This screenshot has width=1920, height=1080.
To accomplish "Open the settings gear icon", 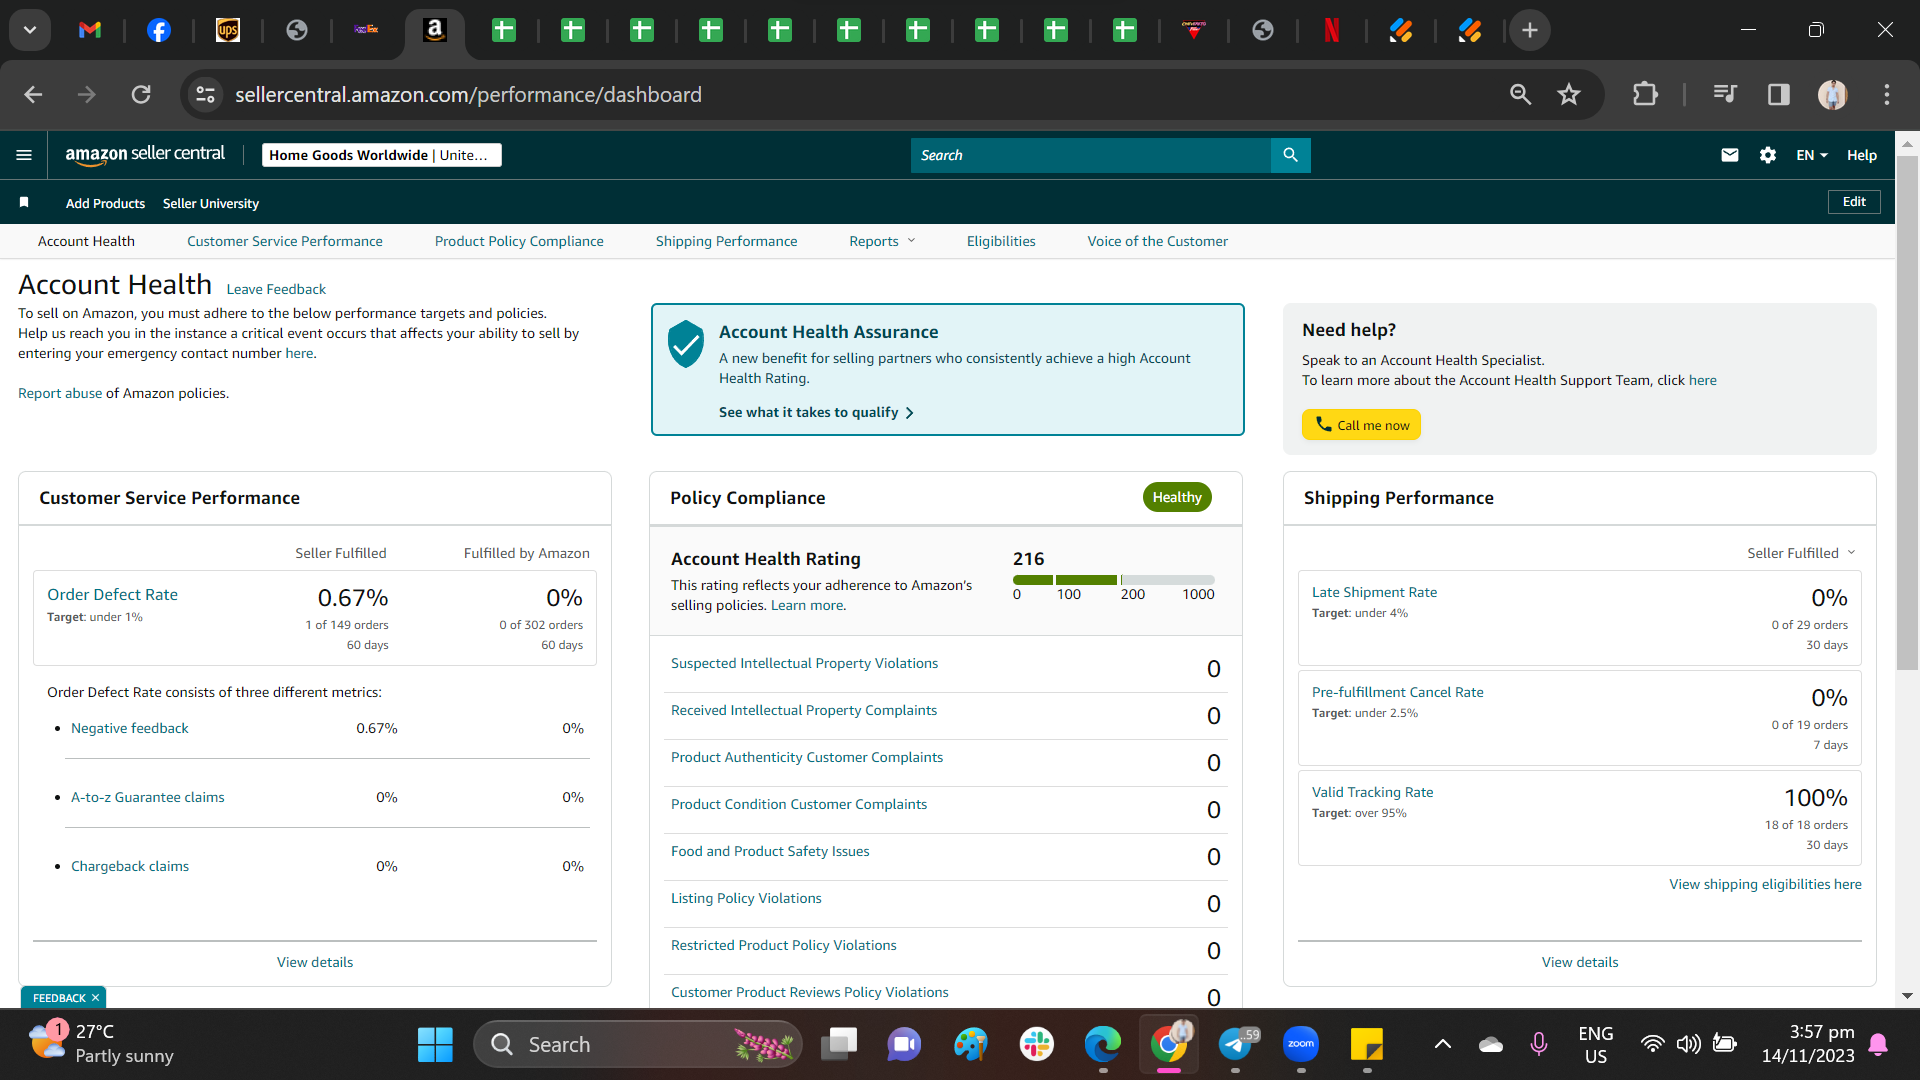I will [1767, 155].
